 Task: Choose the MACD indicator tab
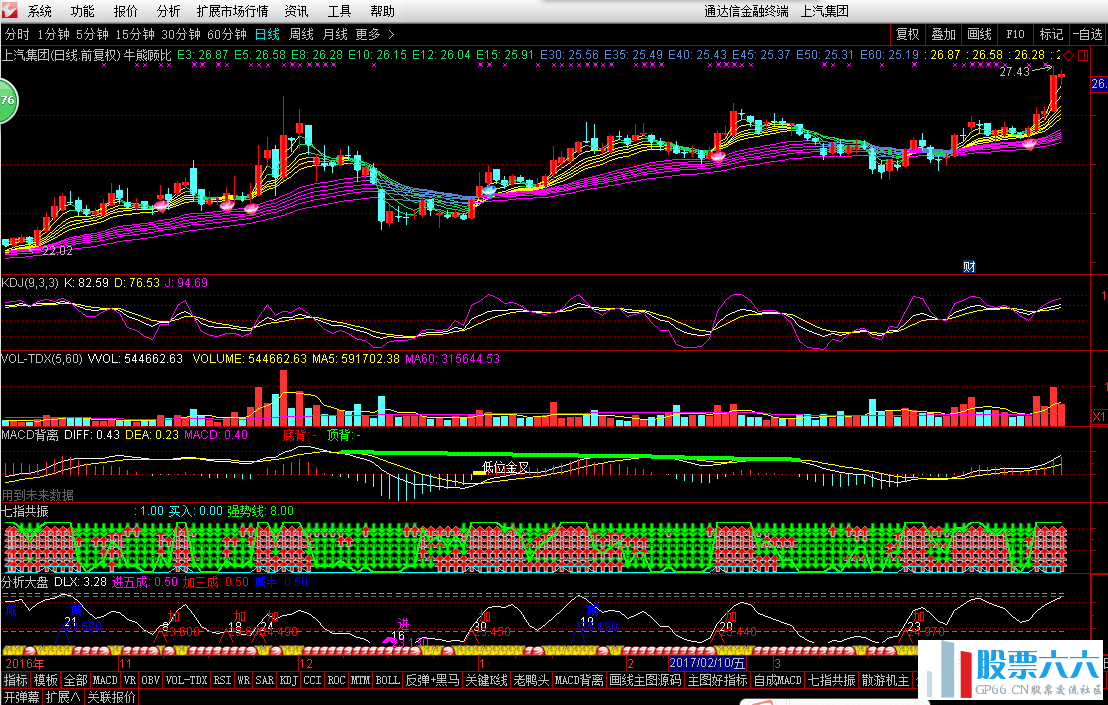pos(105,680)
